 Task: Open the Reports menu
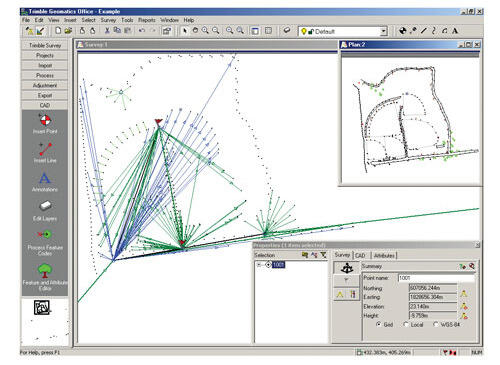pos(146,20)
